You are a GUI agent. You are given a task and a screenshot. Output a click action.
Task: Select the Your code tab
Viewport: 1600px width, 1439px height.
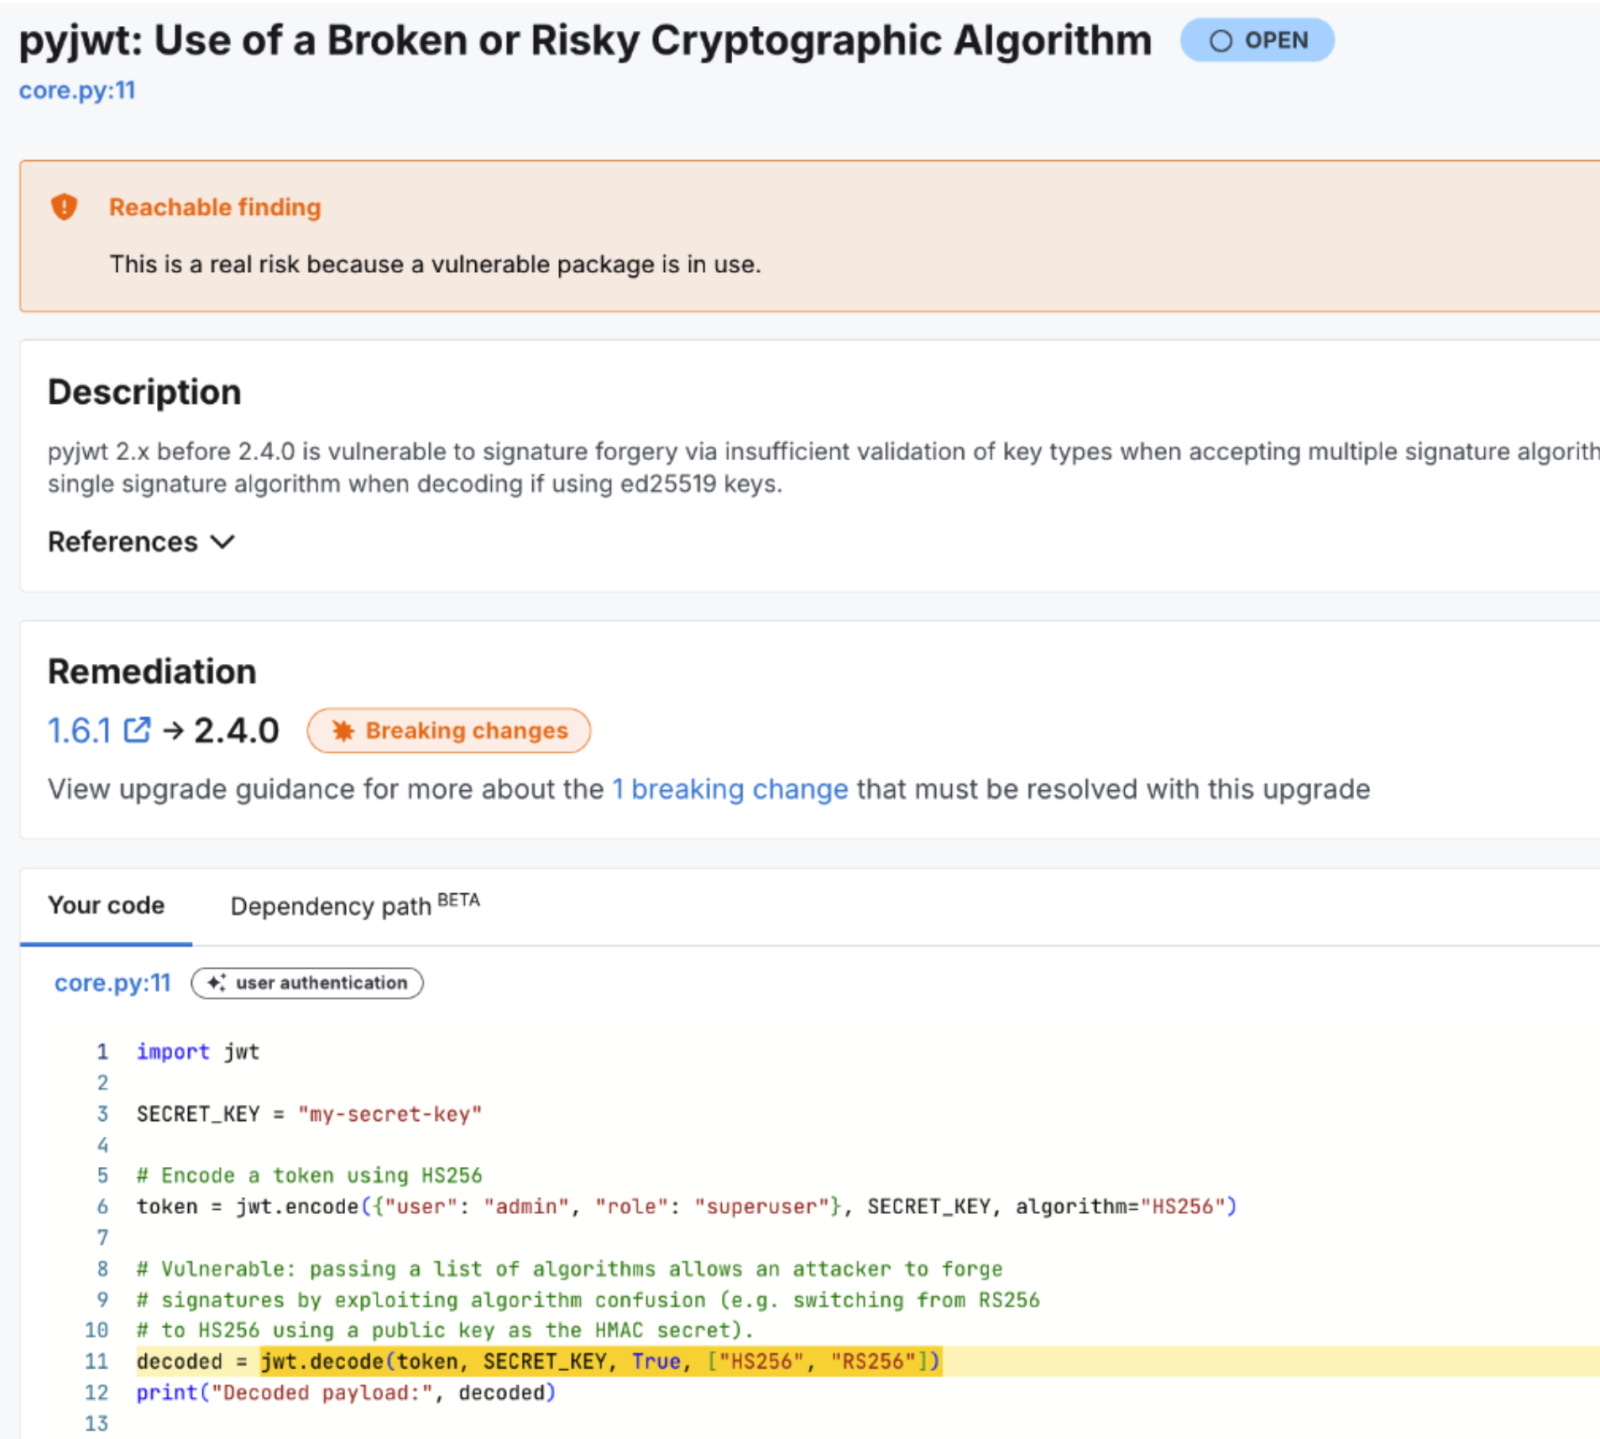[x=106, y=906]
